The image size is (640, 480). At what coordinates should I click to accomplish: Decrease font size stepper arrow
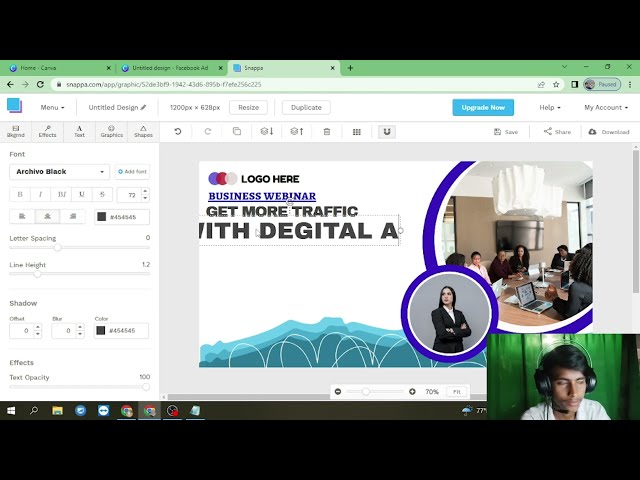click(145, 198)
